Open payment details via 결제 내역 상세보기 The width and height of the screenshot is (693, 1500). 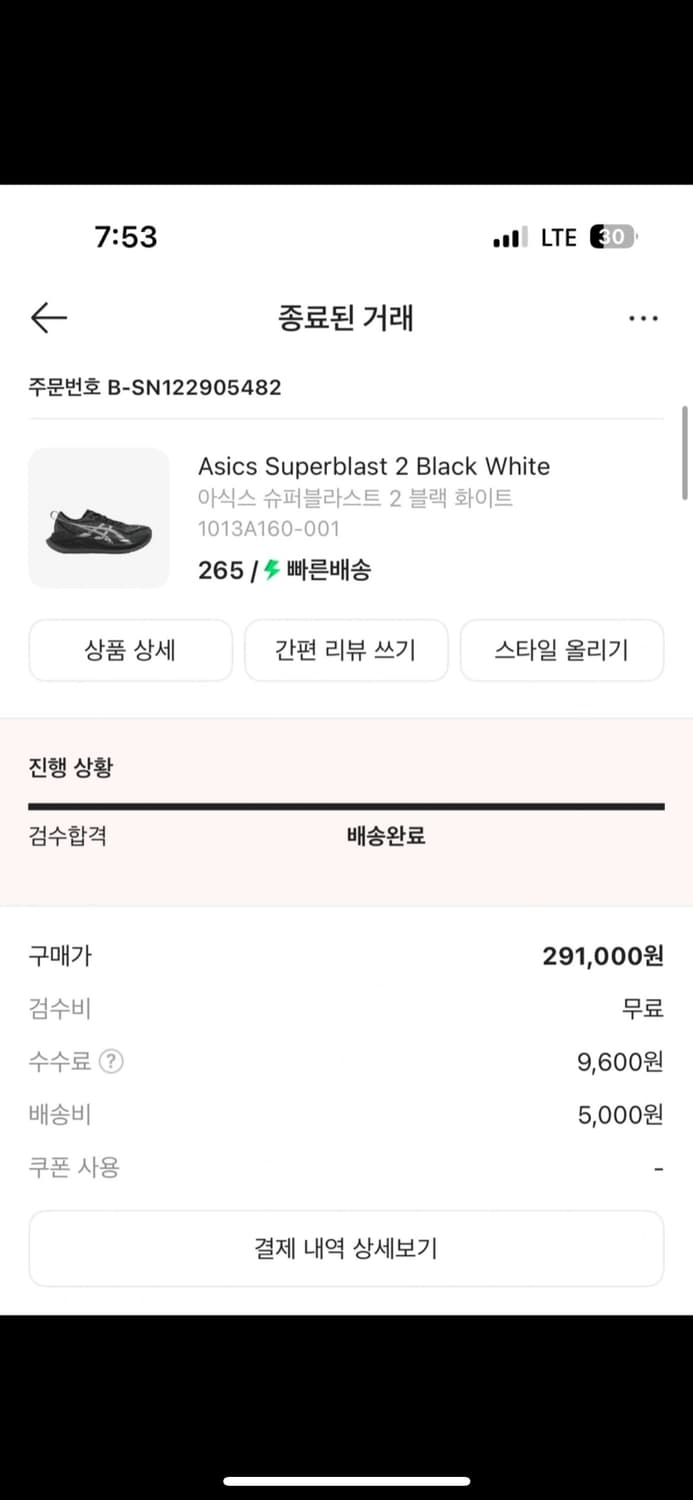346,1248
